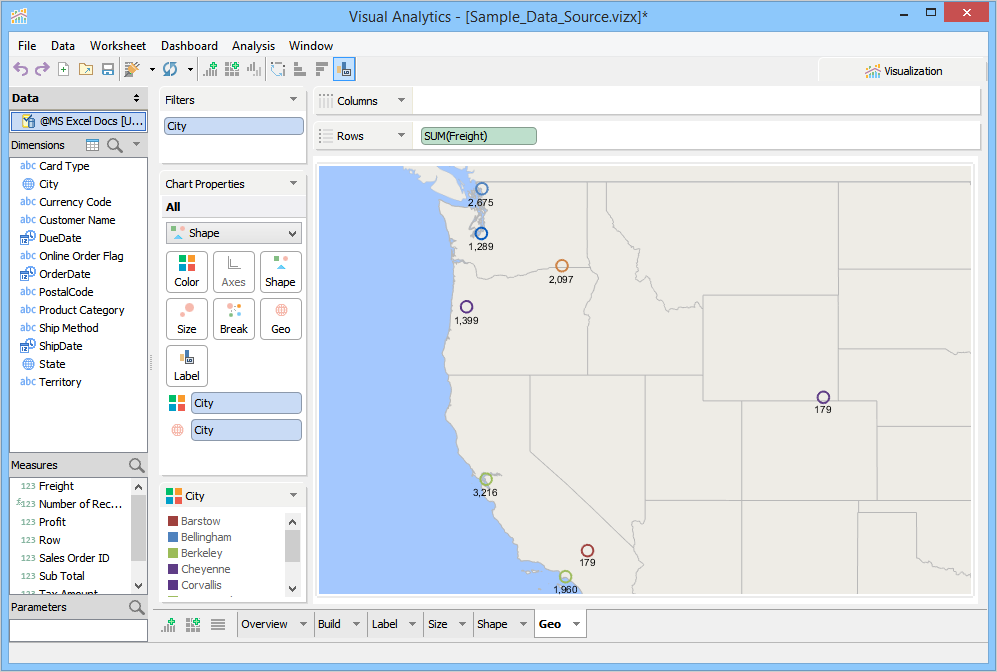This screenshot has height=672, width=997.
Task: Click the Undo arrow in the toolbar
Action: pos(20,69)
